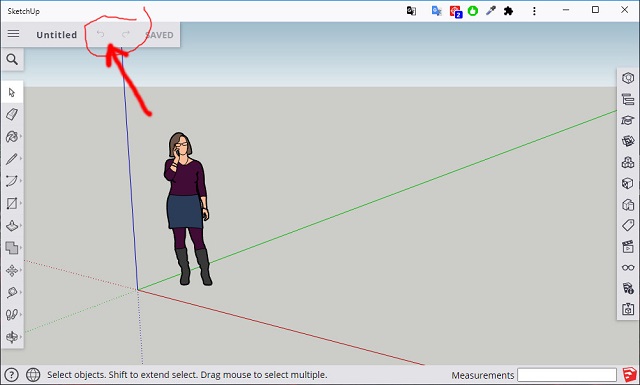Open the hamburger main menu
This screenshot has height=385, width=640.
pos(13,33)
